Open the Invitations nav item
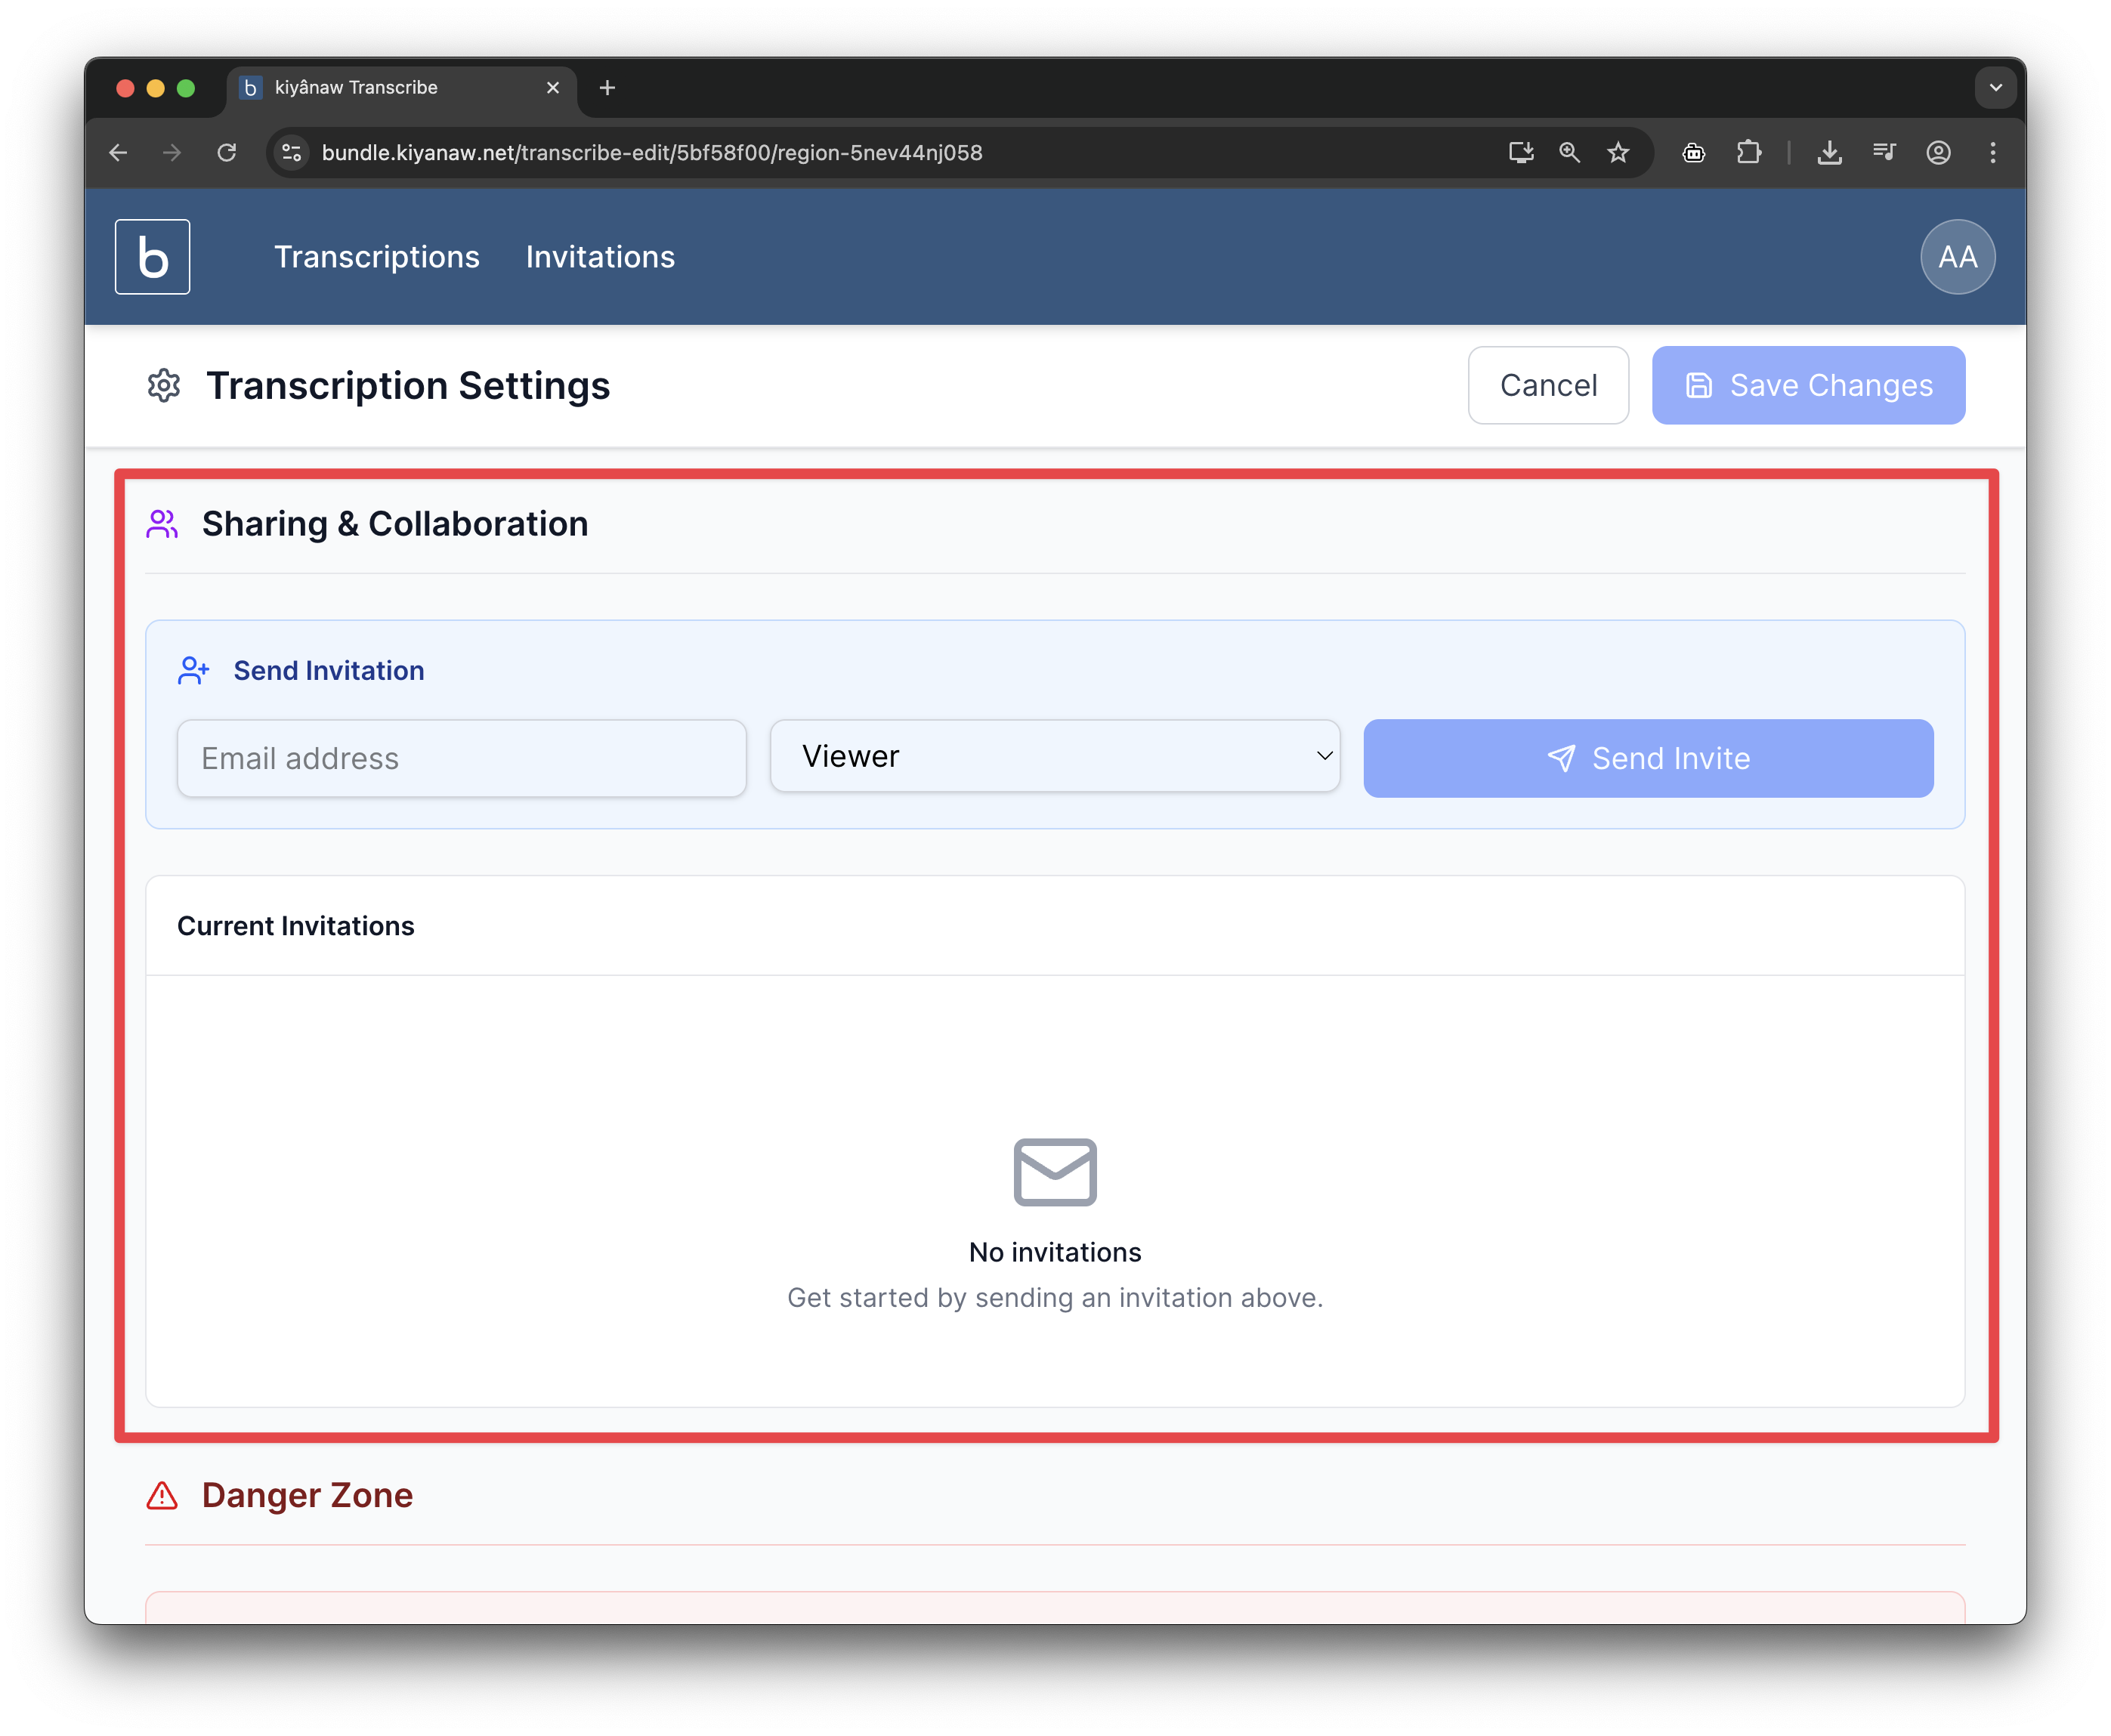 click(x=600, y=257)
